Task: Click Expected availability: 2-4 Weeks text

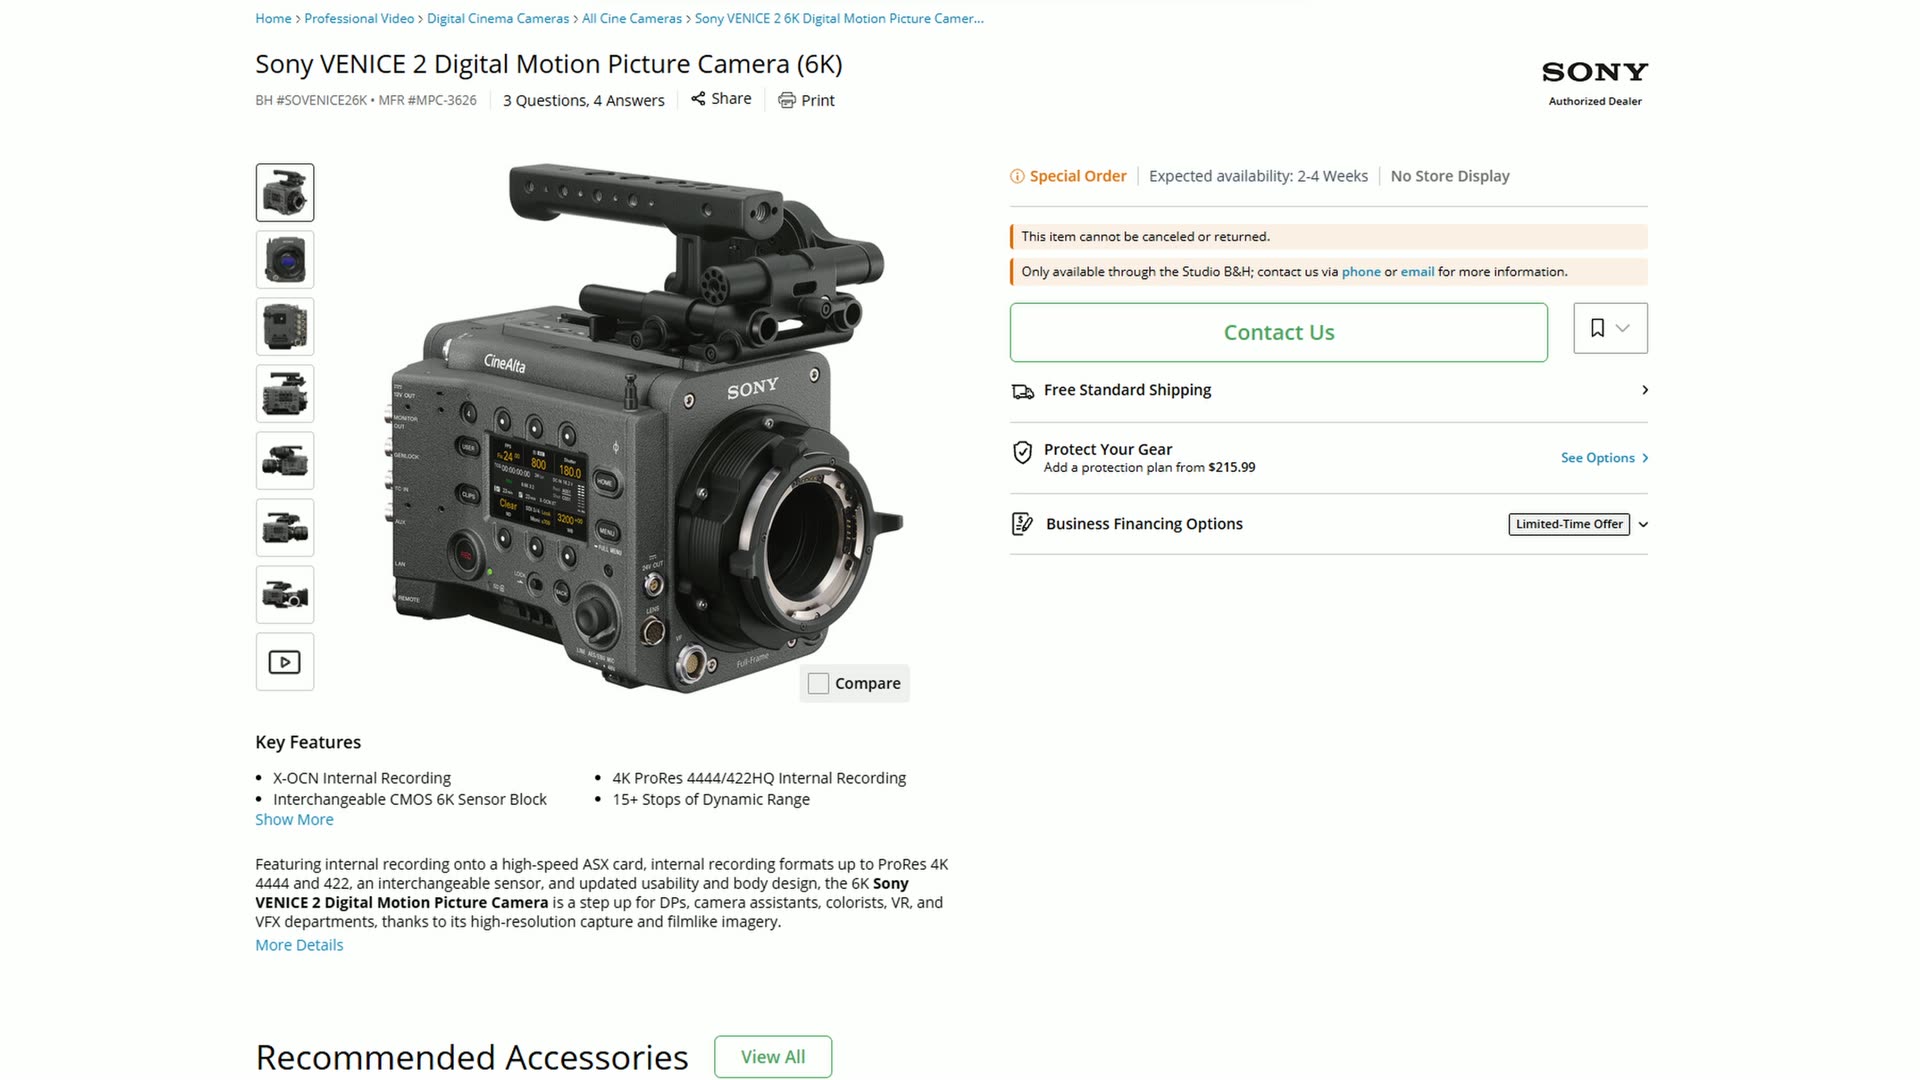Action: coord(1258,176)
